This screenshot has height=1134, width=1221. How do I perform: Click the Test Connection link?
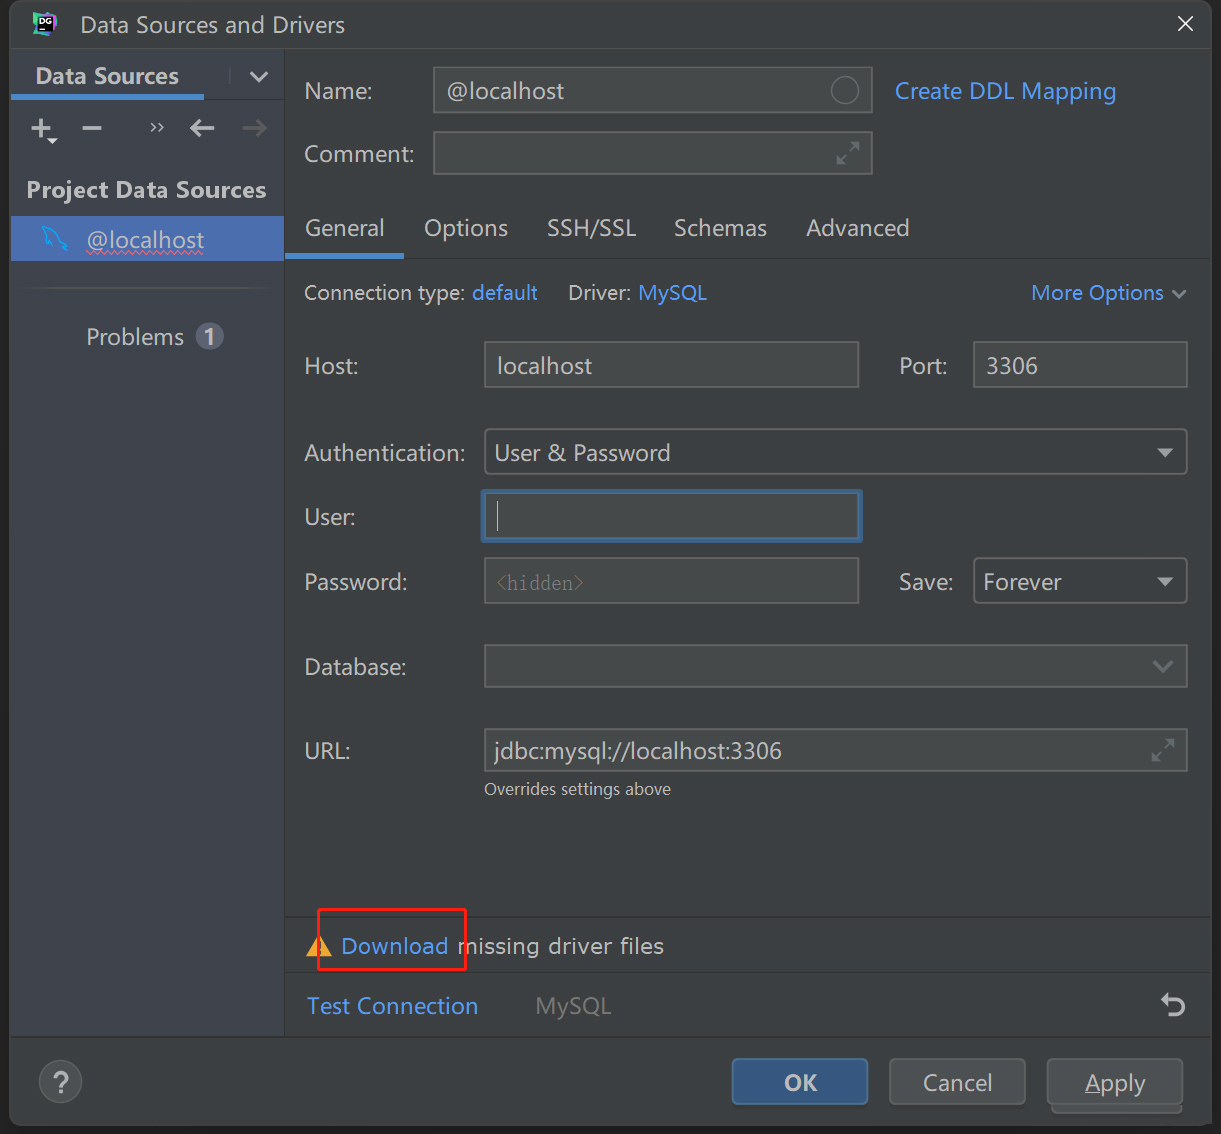click(392, 1006)
